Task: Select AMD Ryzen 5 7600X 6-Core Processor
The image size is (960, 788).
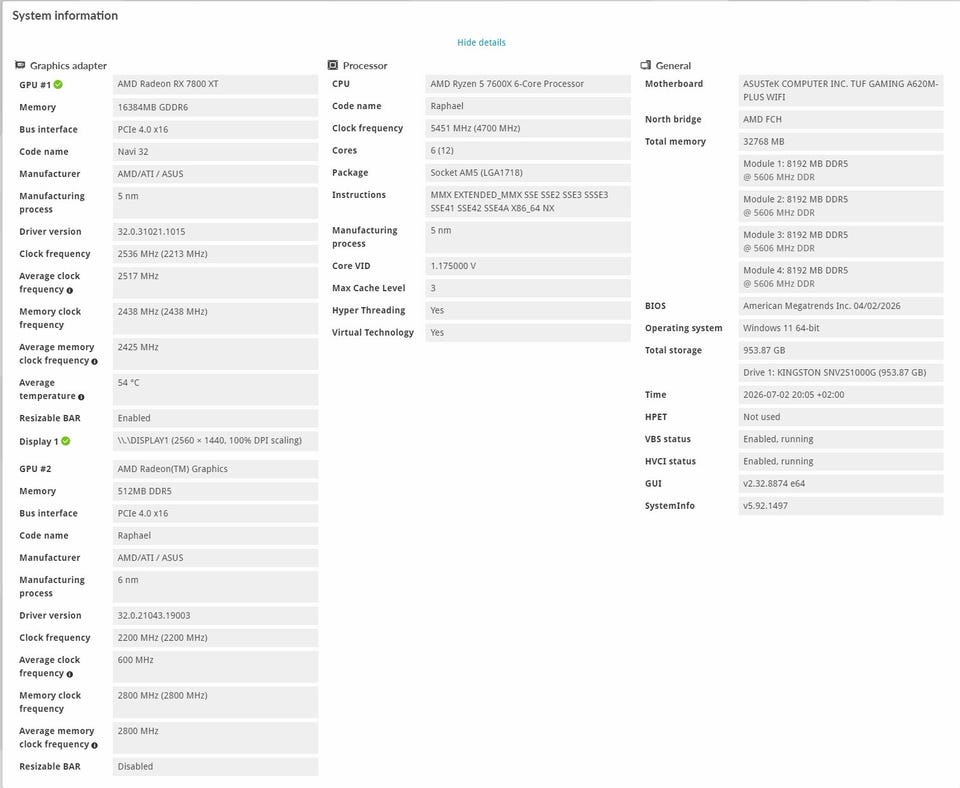Action: coord(528,84)
